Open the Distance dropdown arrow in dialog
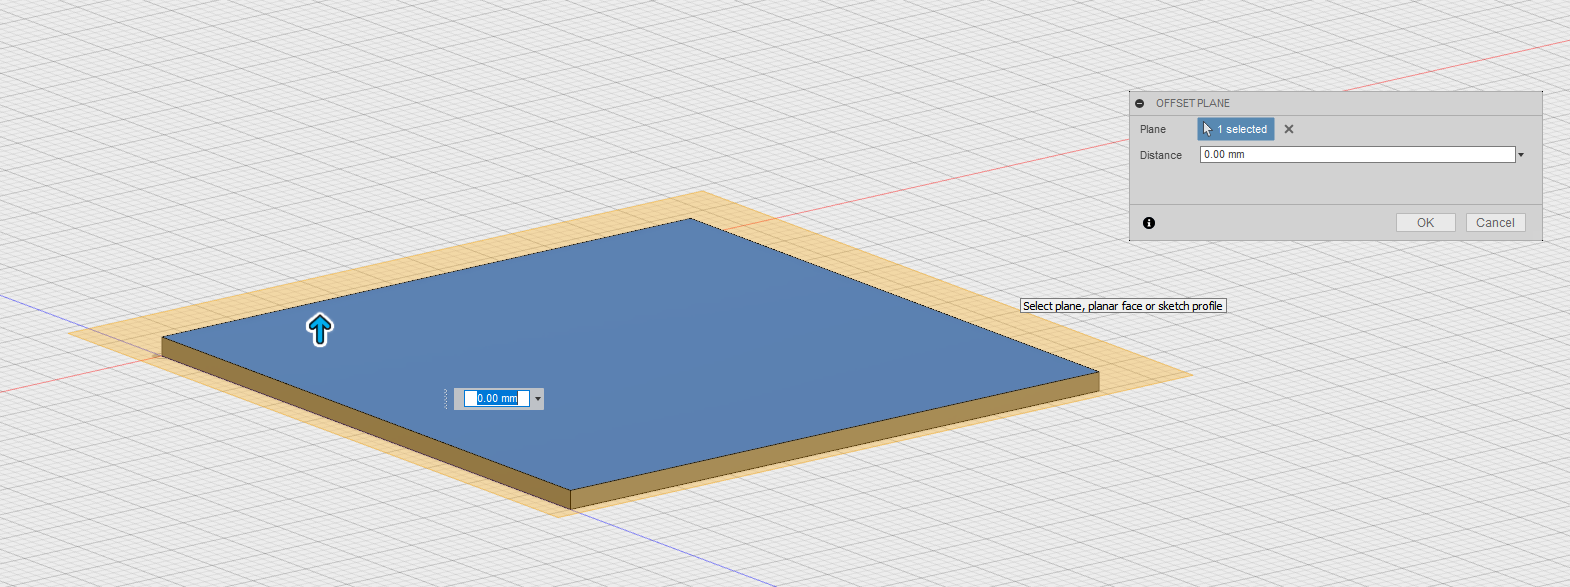This screenshot has width=1570, height=587. pyautogui.click(x=1521, y=155)
